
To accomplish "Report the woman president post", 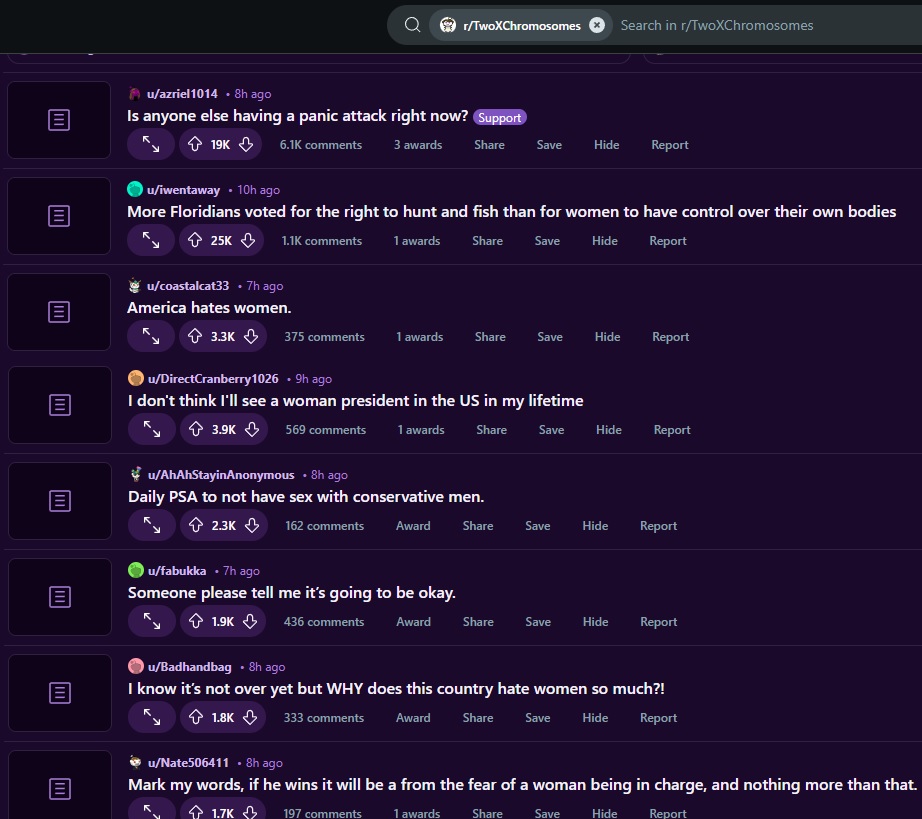I will 672,430.
